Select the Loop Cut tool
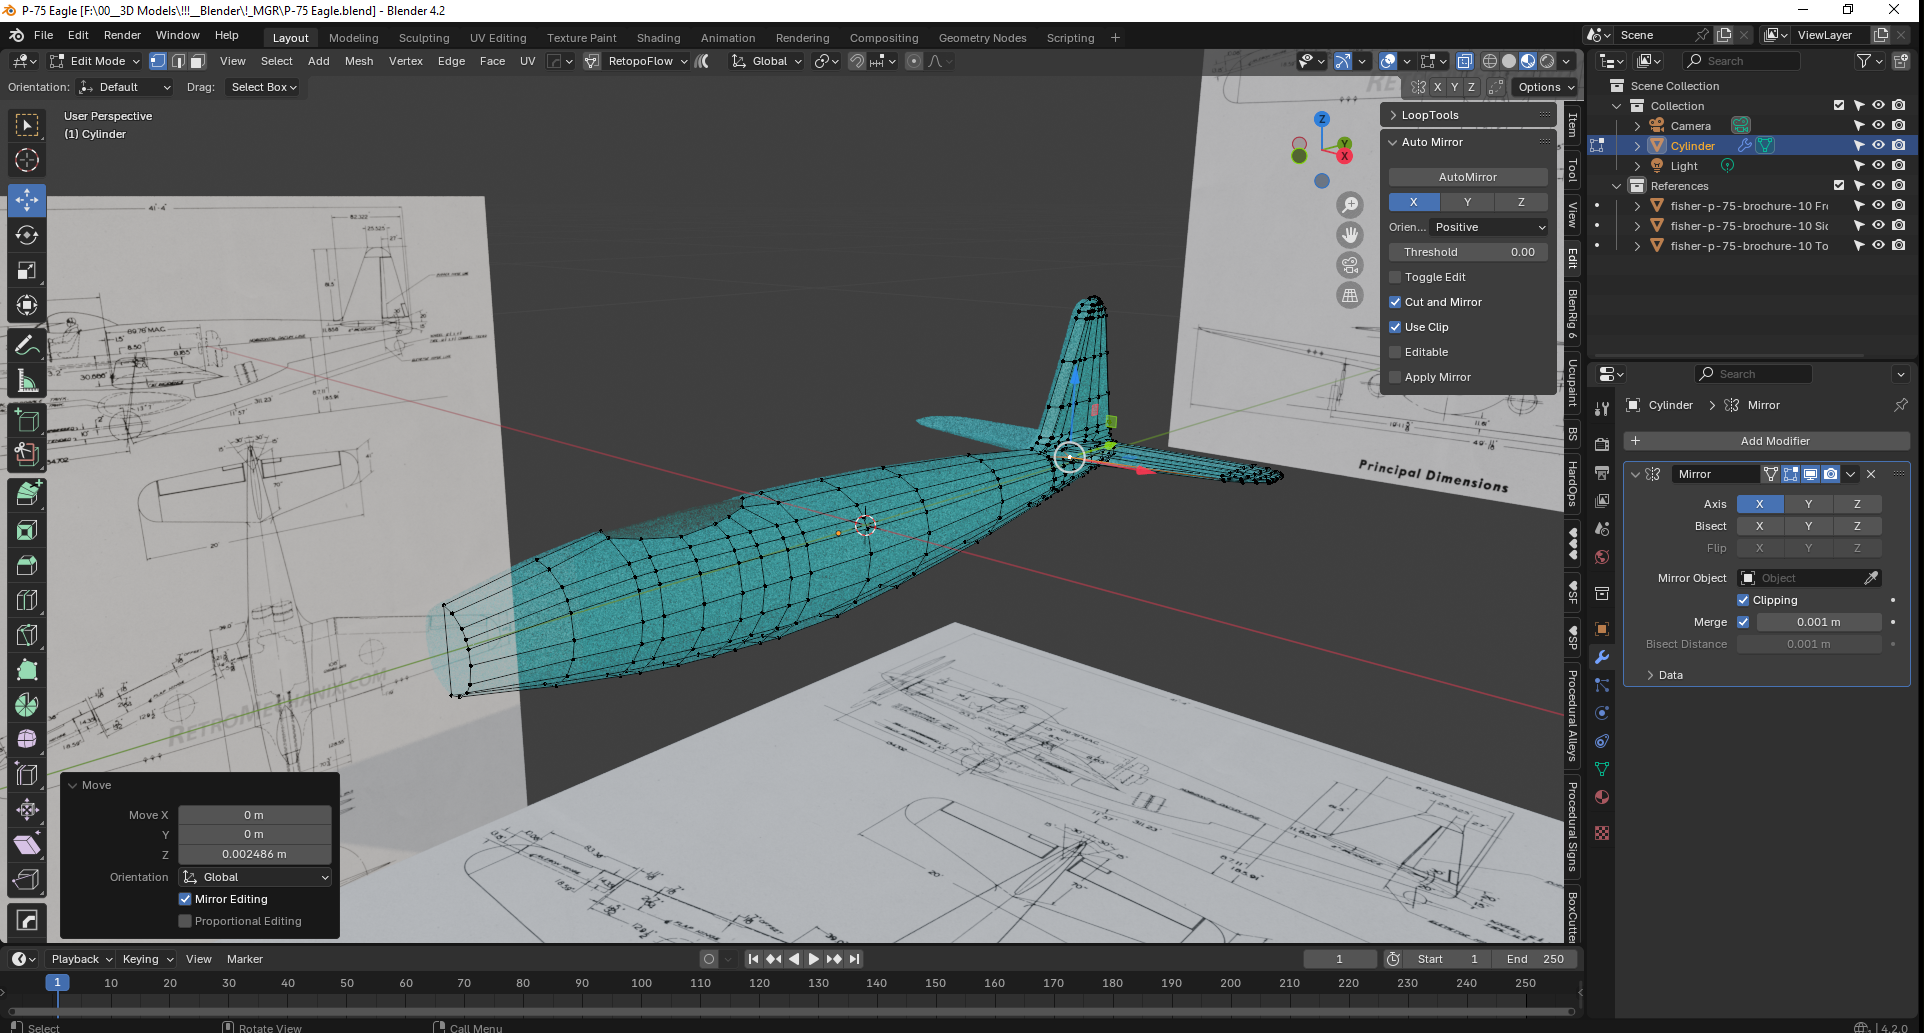Viewport: 1924px width, 1033px height. click(27, 600)
